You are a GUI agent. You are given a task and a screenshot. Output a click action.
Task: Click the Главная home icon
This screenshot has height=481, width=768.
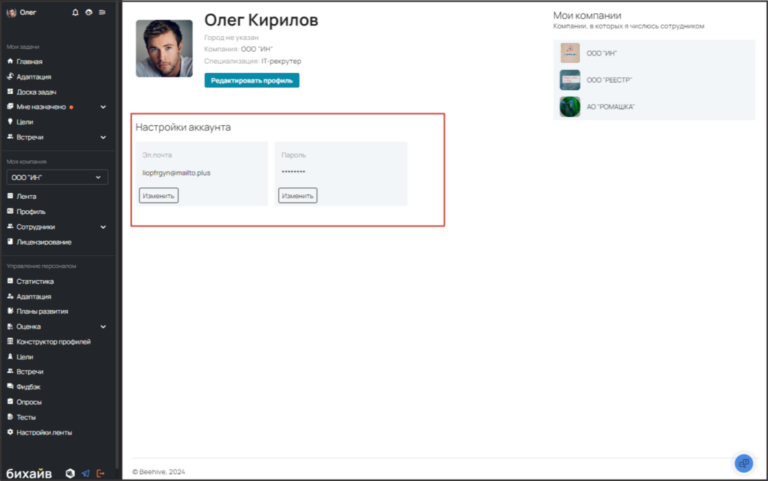(10, 62)
